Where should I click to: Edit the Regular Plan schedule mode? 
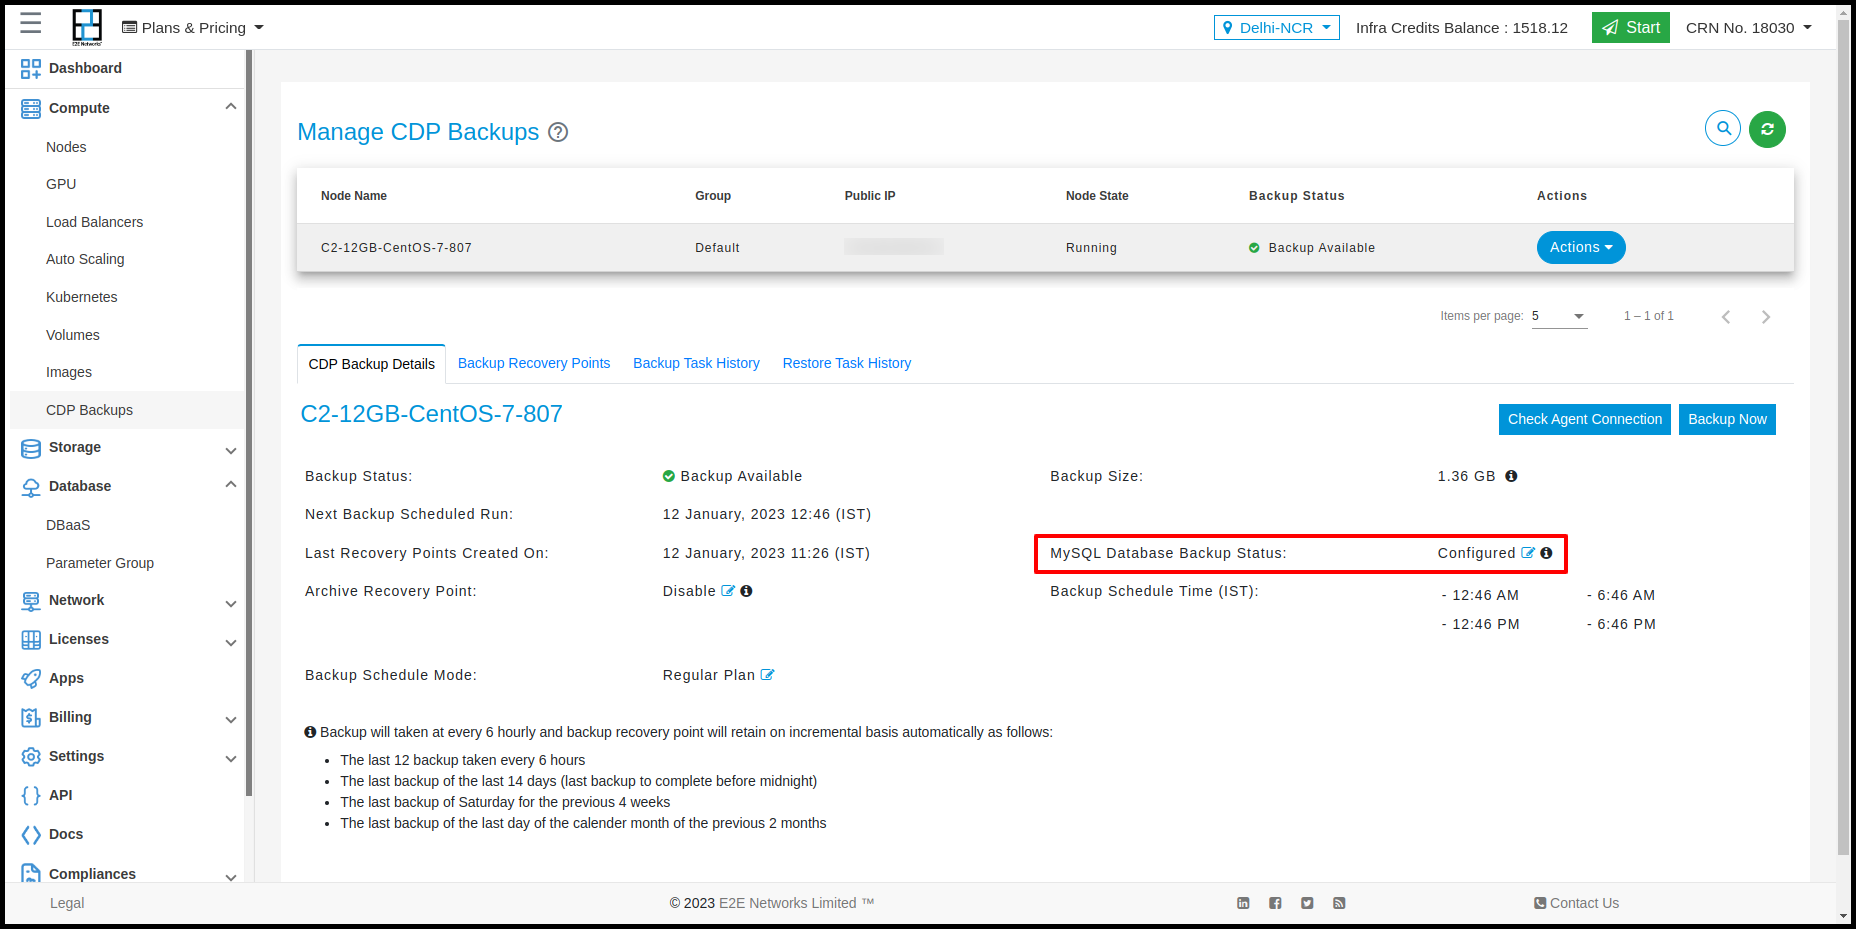pos(767,675)
